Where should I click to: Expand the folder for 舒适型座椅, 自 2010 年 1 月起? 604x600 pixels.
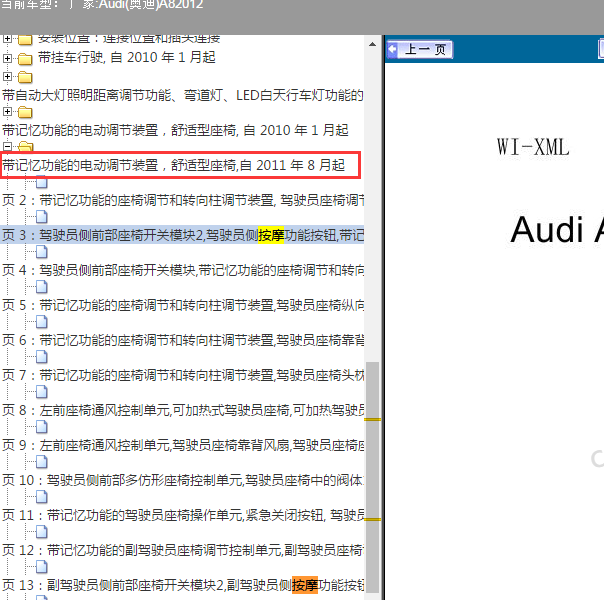[7, 111]
